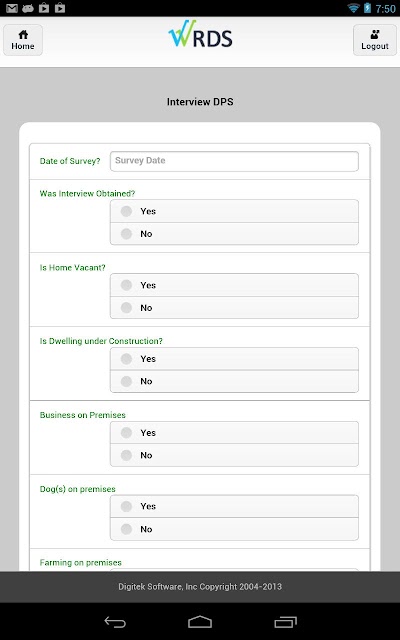Open the WRDS logo
The width and height of the screenshot is (400, 640).
coord(200,33)
